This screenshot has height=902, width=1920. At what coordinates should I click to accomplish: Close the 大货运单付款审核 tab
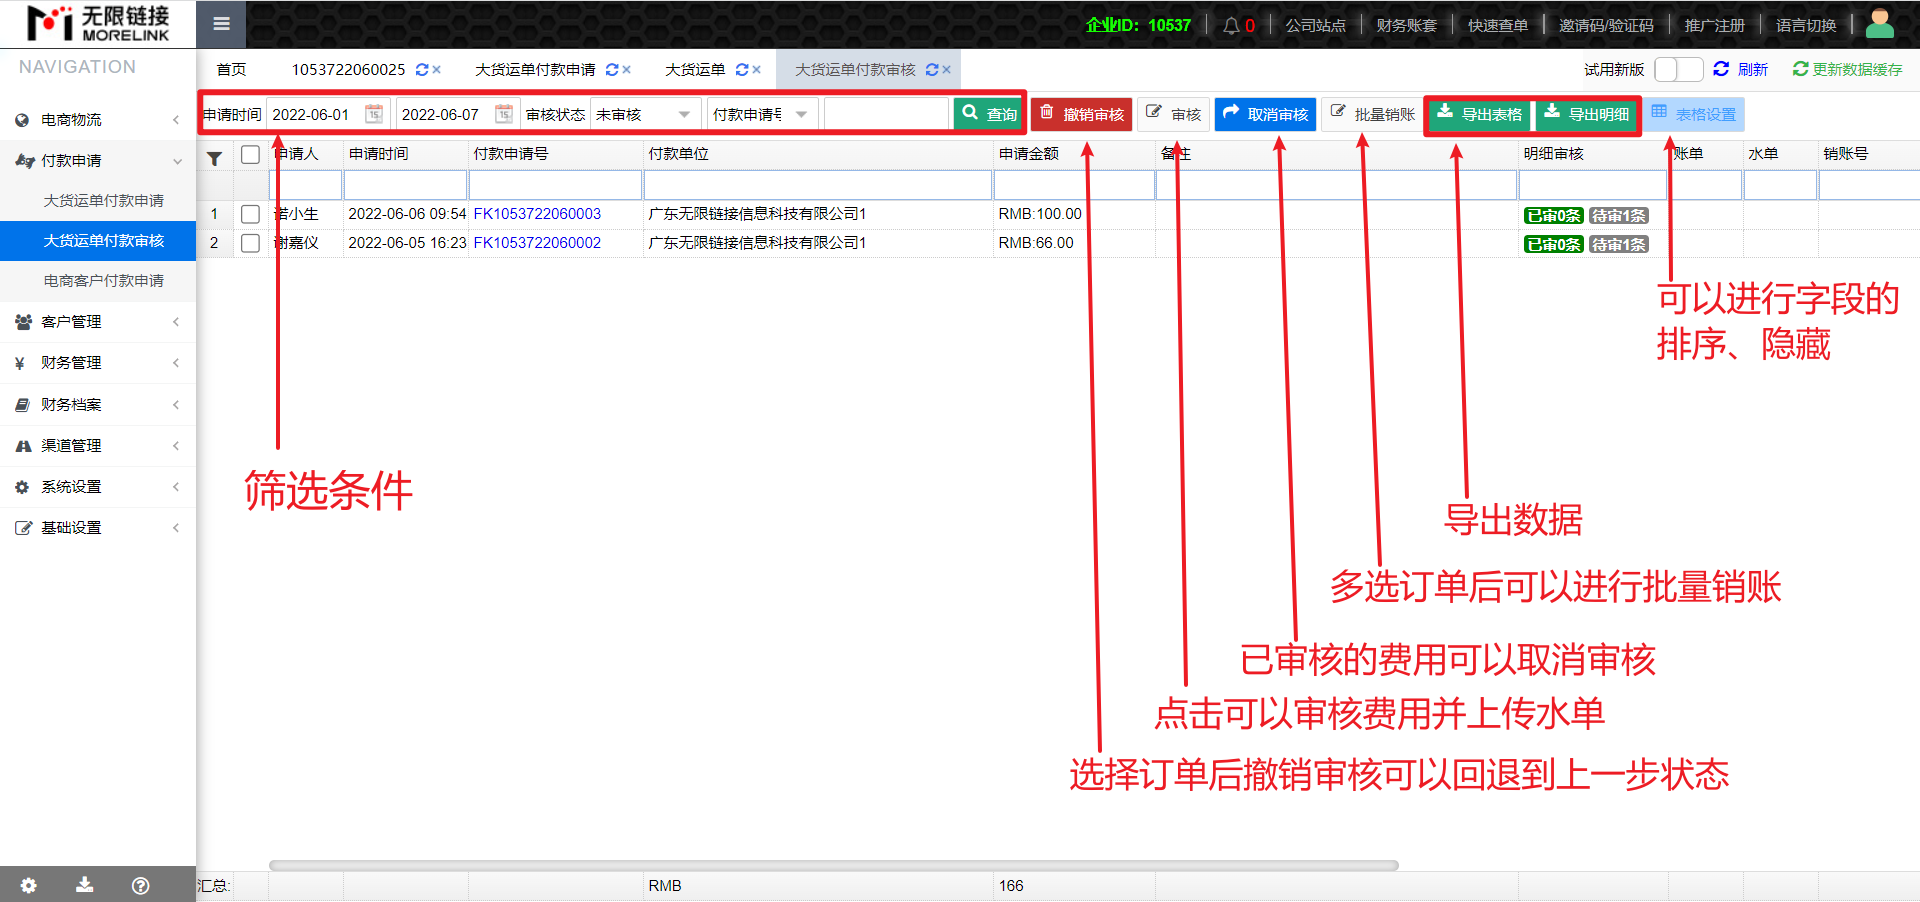point(947,70)
